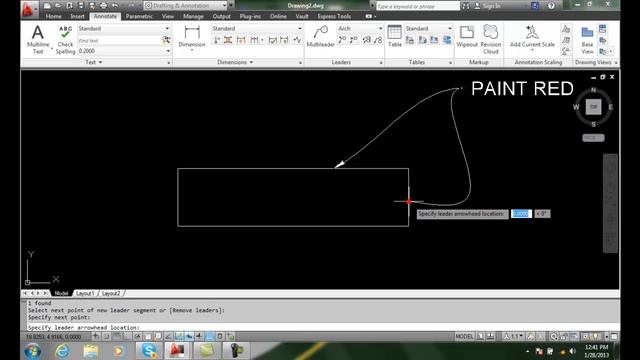Click the dynamic input value field near cursor

(x=521, y=214)
